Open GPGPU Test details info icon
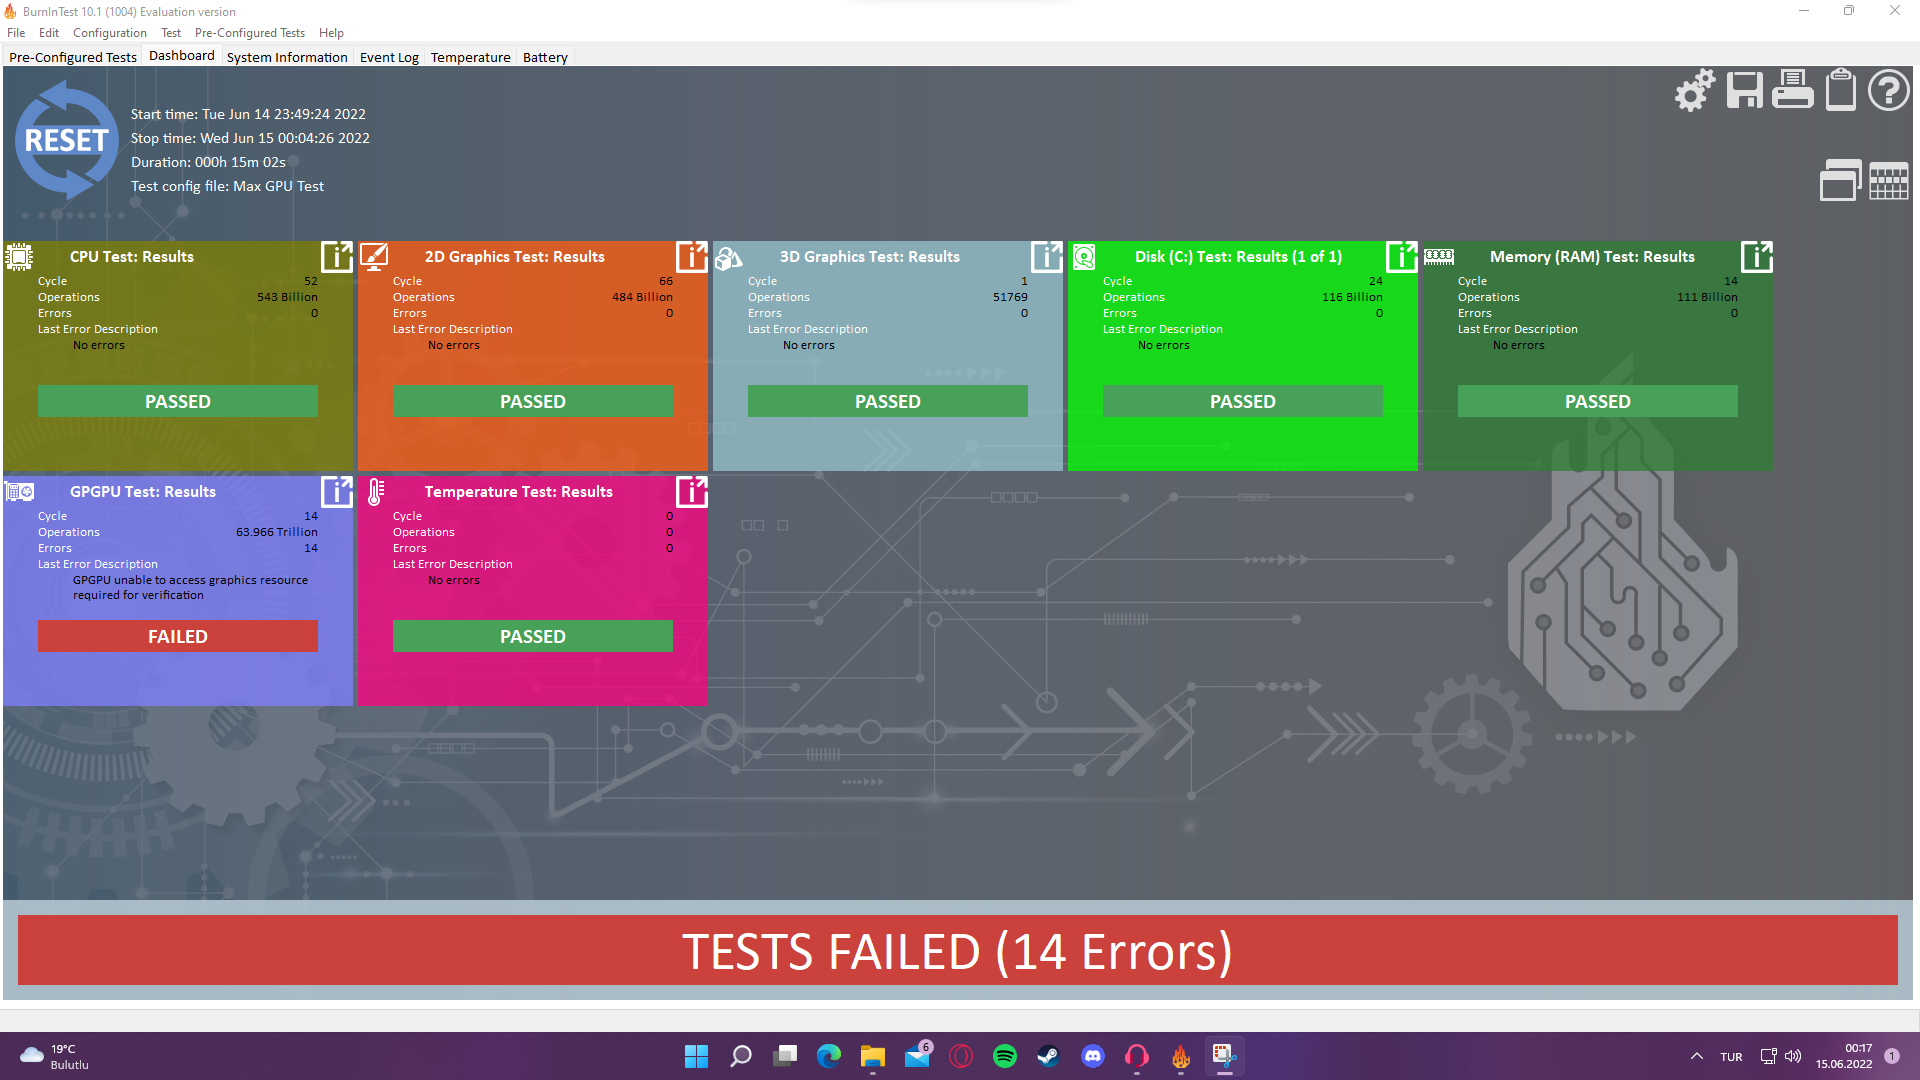The width and height of the screenshot is (1920, 1080). pyautogui.click(x=336, y=492)
